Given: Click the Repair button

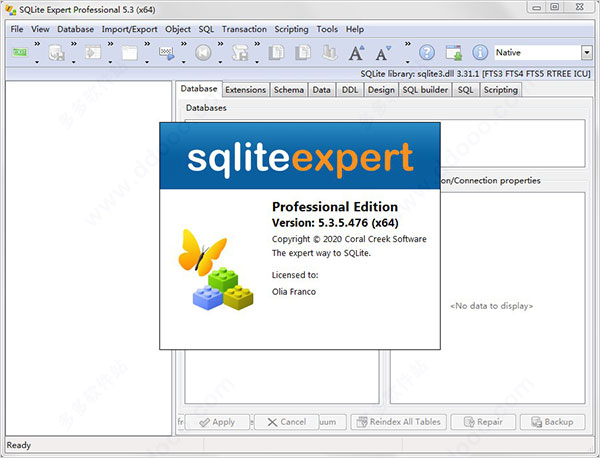Looking at the screenshot, I should (483, 422).
